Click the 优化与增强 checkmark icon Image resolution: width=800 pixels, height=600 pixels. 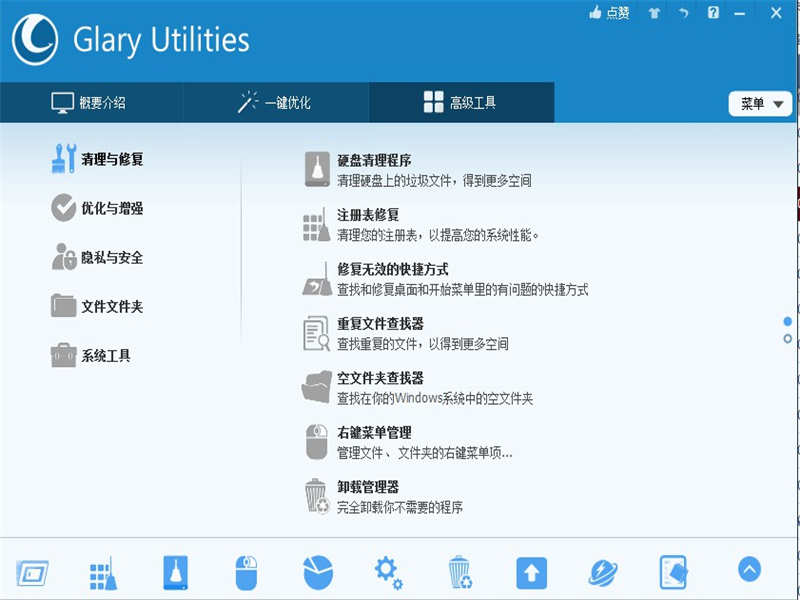[x=64, y=208]
